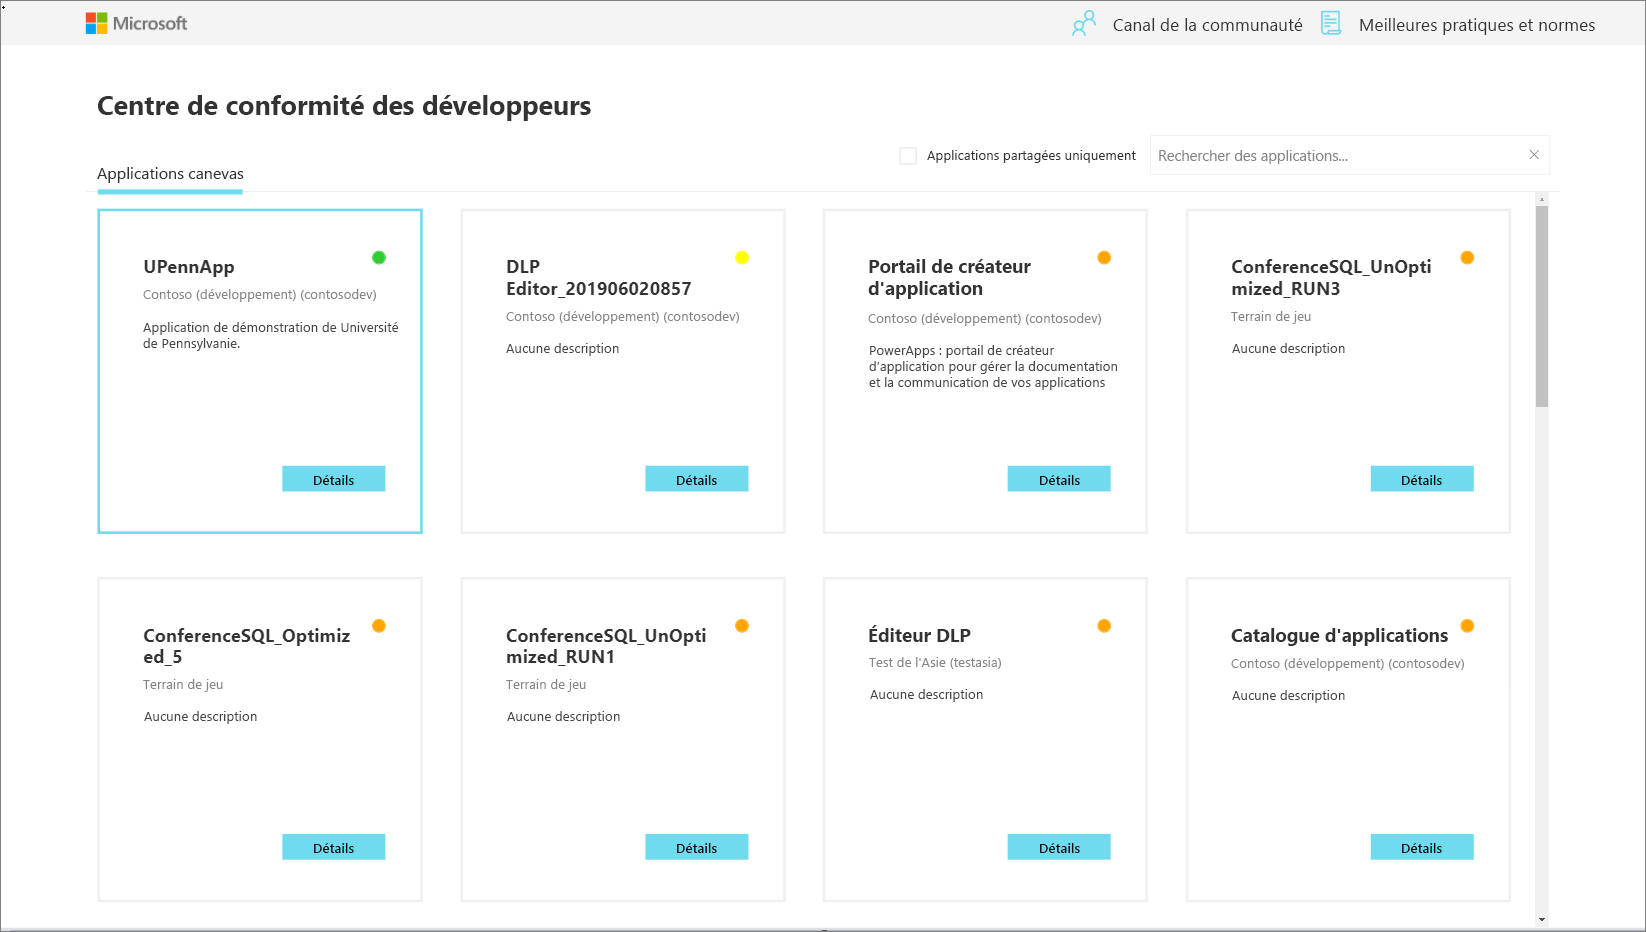Open Détails for UPennApp

coord(333,479)
